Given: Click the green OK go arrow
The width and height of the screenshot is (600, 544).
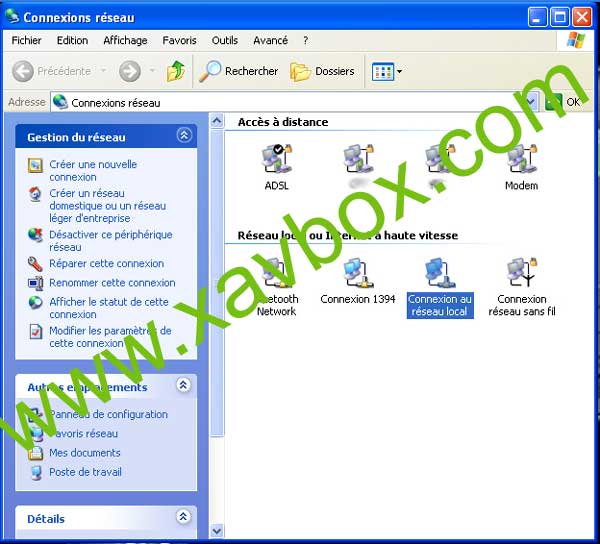Looking at the screenshot, I should pyautogui.click(x=553, y=102).
